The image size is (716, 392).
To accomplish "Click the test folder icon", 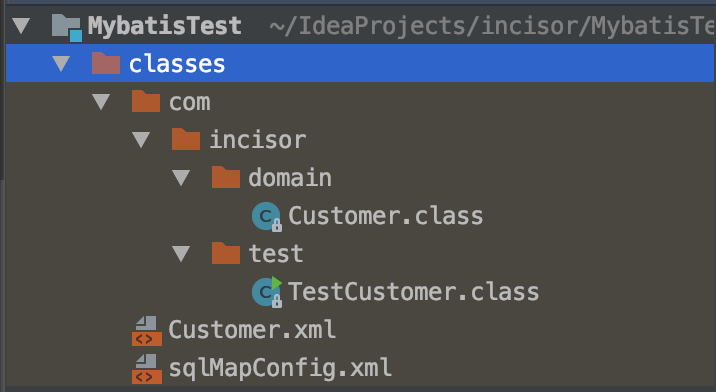I will pos(226,253).
